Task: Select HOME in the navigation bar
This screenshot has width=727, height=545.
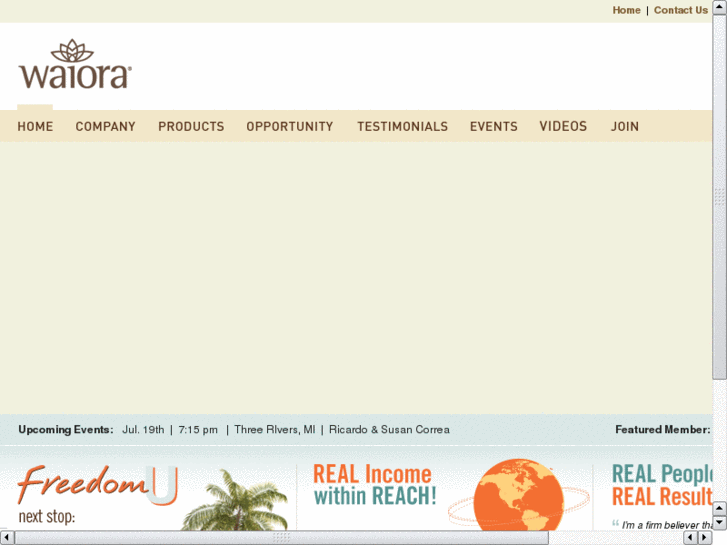Action: point(35,126)
